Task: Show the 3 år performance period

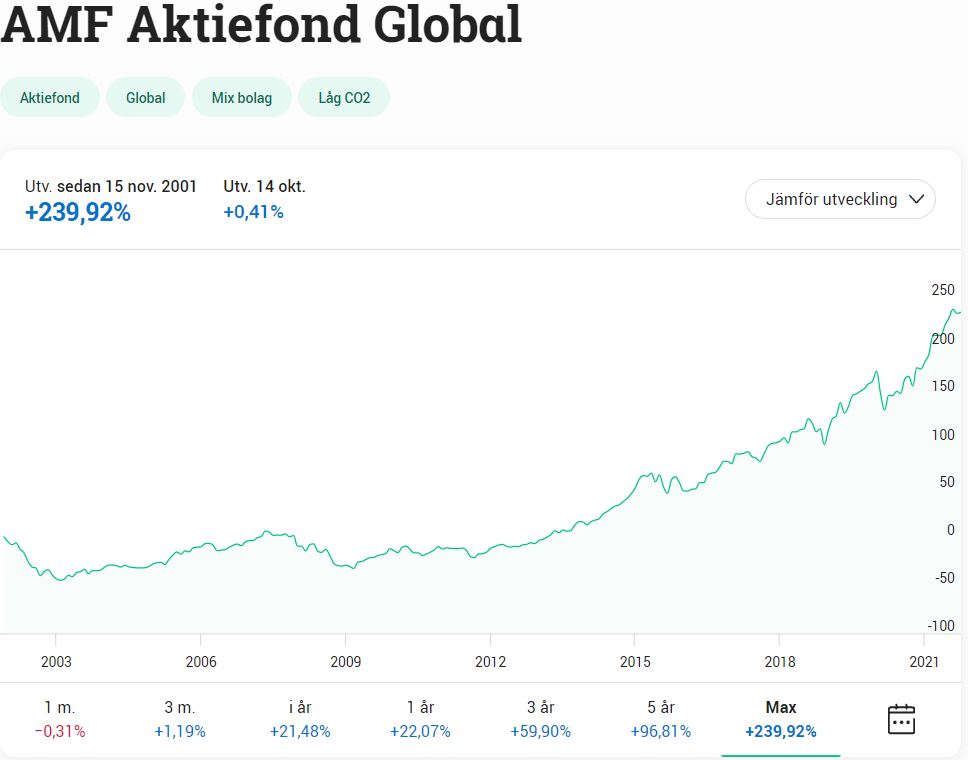Action: click(x=540, y=719)
